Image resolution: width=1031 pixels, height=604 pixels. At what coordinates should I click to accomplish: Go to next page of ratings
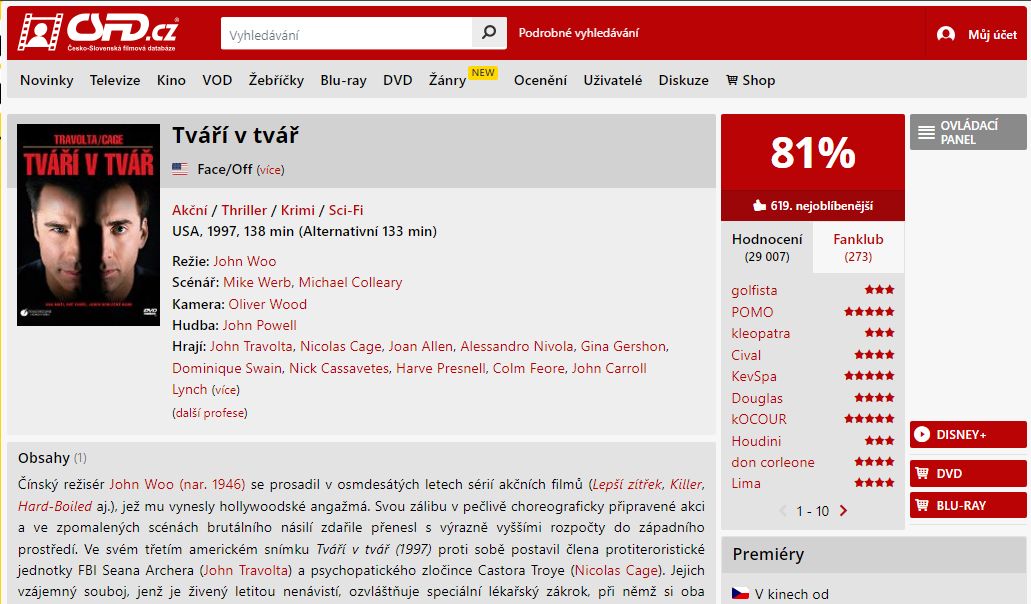tap(844, 511)
